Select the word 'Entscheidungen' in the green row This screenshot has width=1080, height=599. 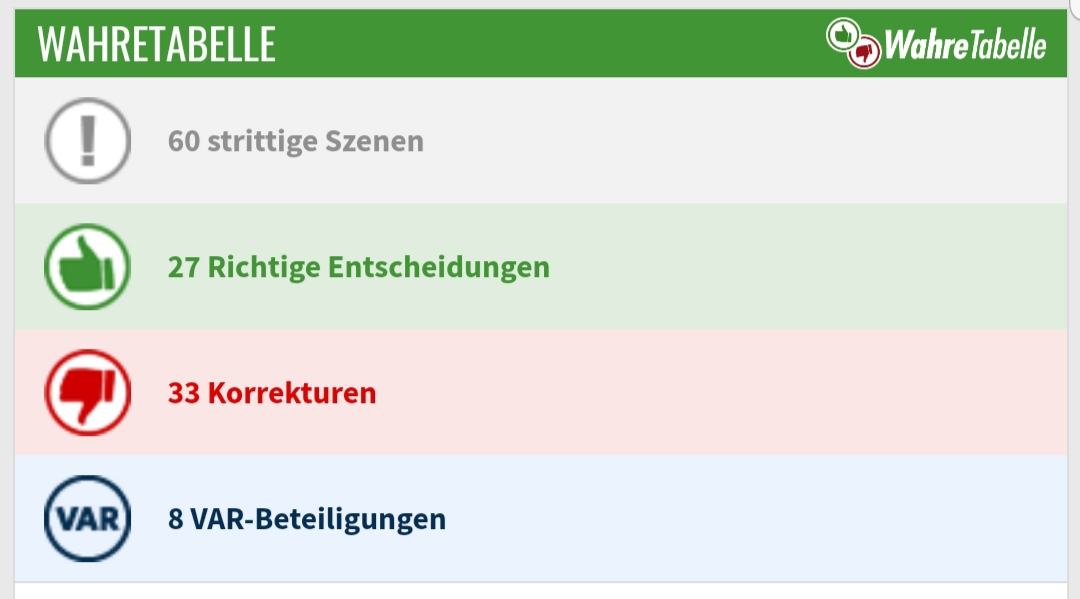click(439, 267)
